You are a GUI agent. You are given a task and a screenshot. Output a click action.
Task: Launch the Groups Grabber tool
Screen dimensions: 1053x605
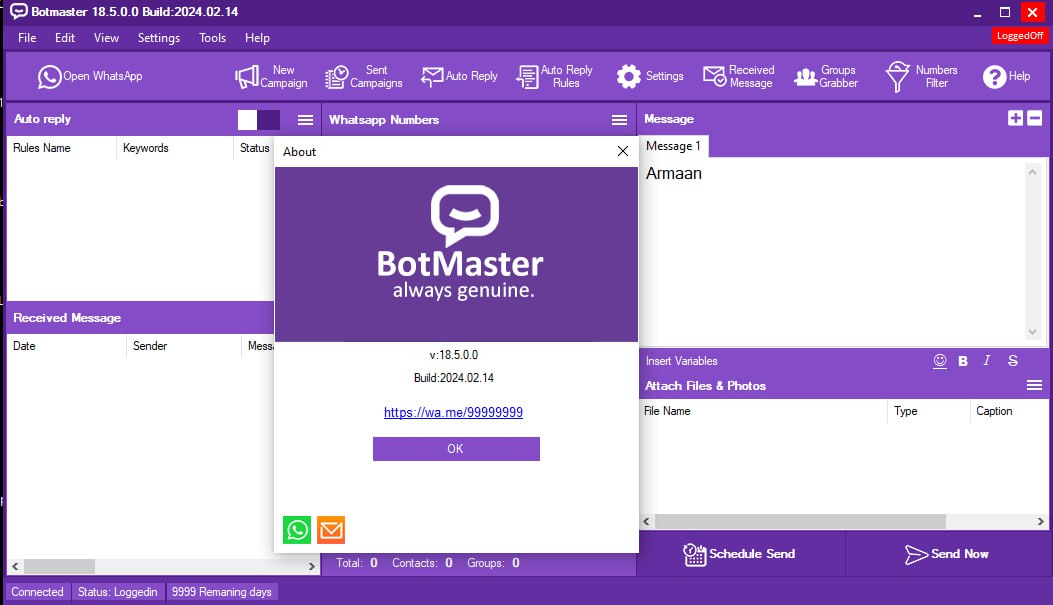826,77
